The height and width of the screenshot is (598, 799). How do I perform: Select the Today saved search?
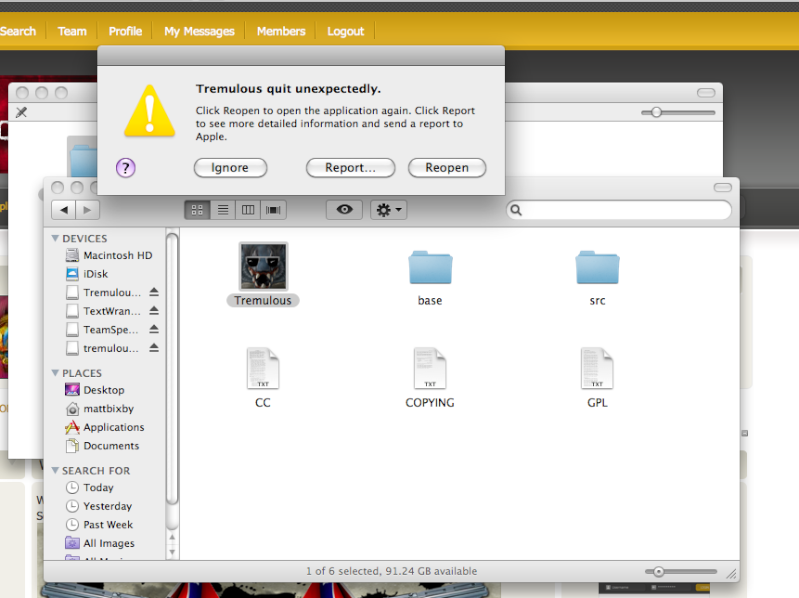[90, 487]
